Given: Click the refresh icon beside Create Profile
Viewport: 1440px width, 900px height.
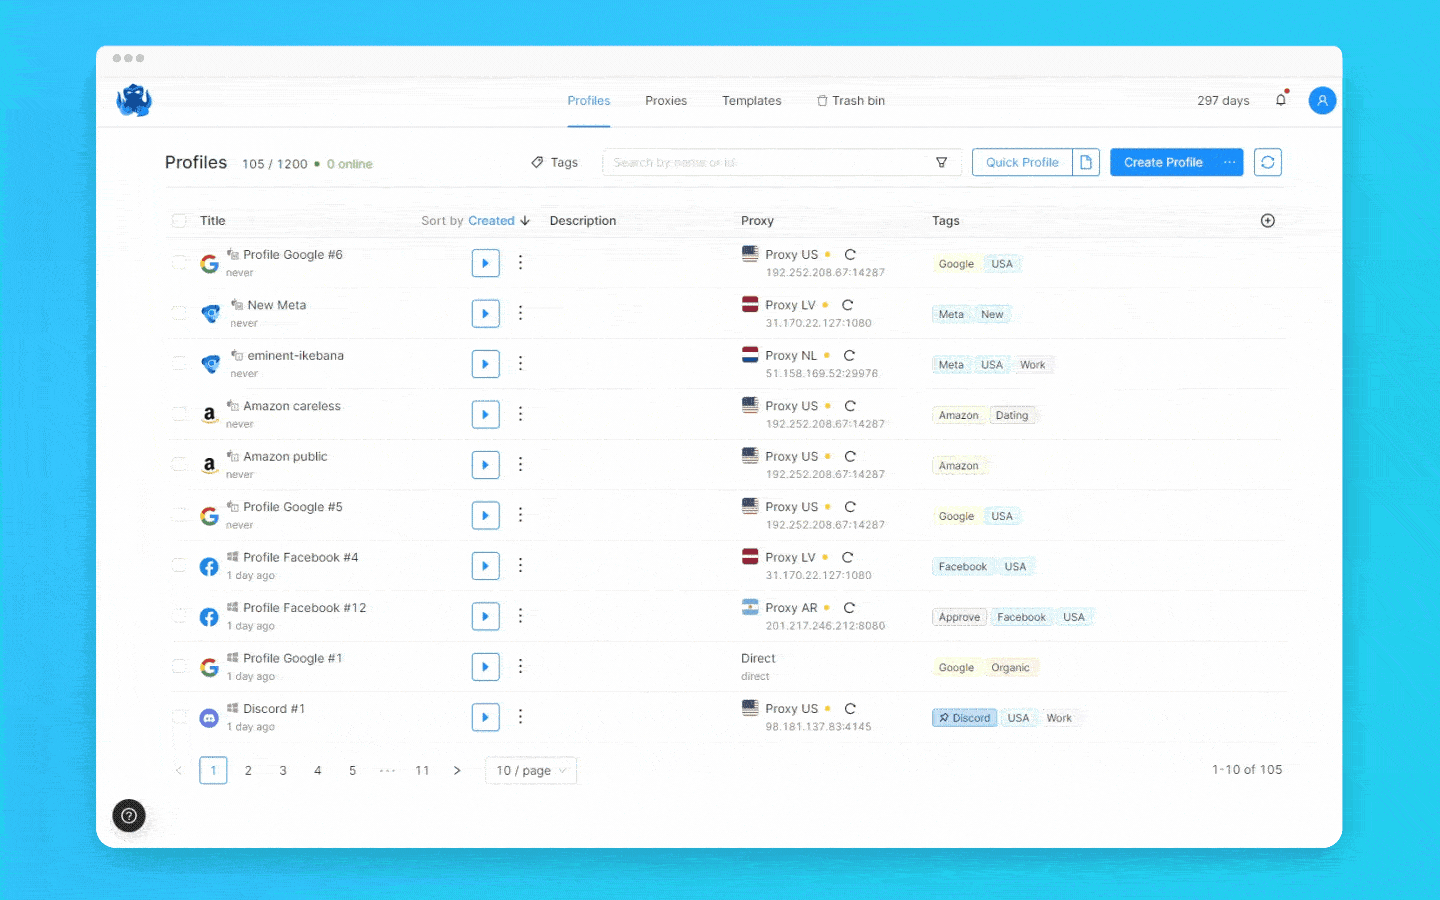Looking at the screenshot, I should pyautogui.click(x=1267, y=161).
